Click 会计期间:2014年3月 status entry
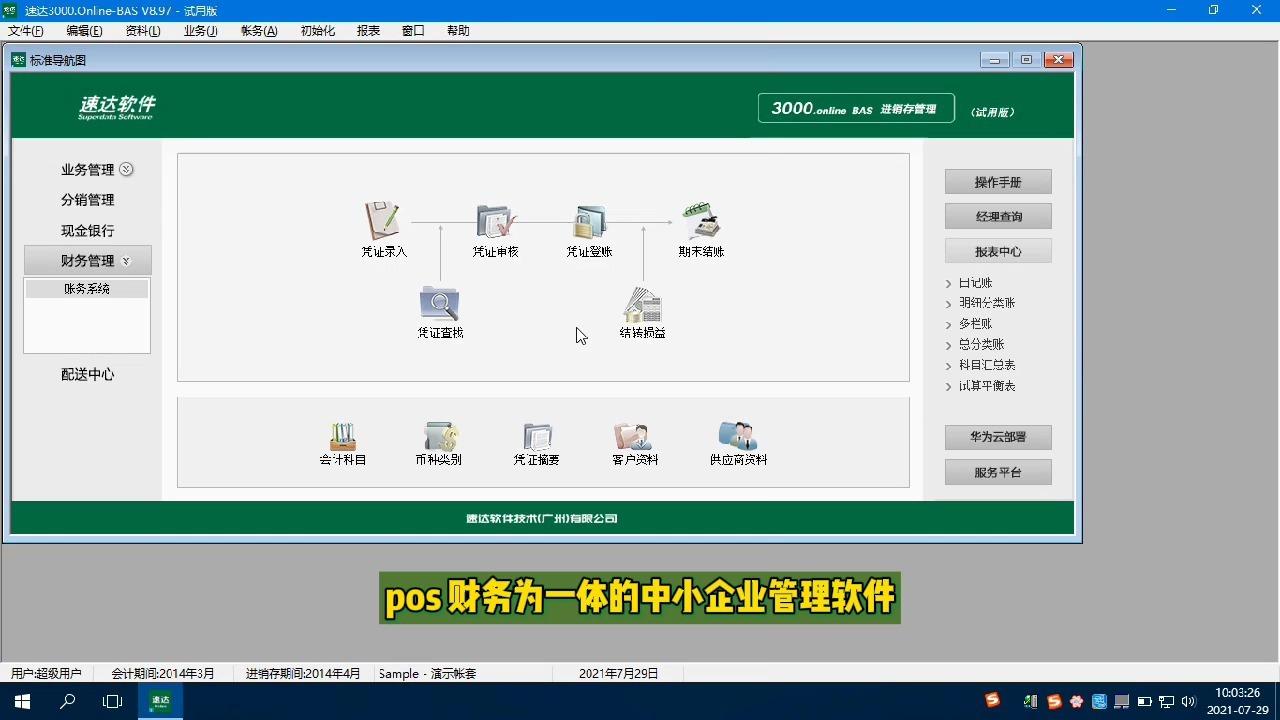Image resolution: width=1280 pixels, height=720 pixels. click(162, 674)
